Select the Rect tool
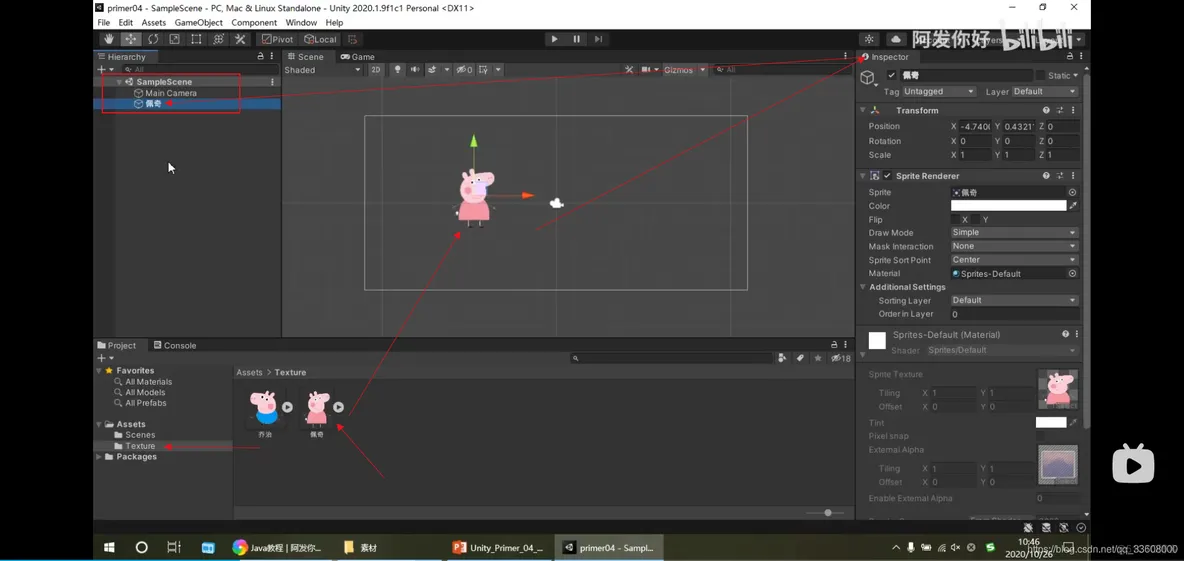The image size is (1184, 561). [196, 39]
